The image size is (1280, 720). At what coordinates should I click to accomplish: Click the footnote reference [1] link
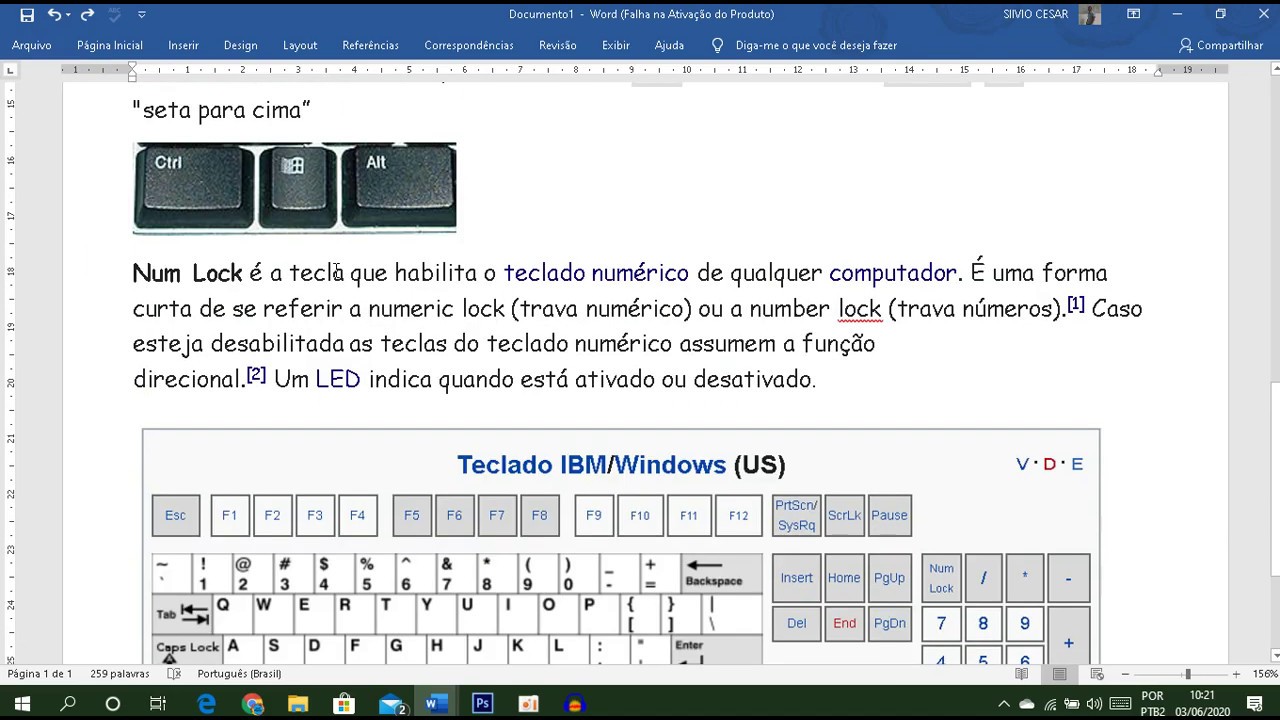pos(1076,305)
